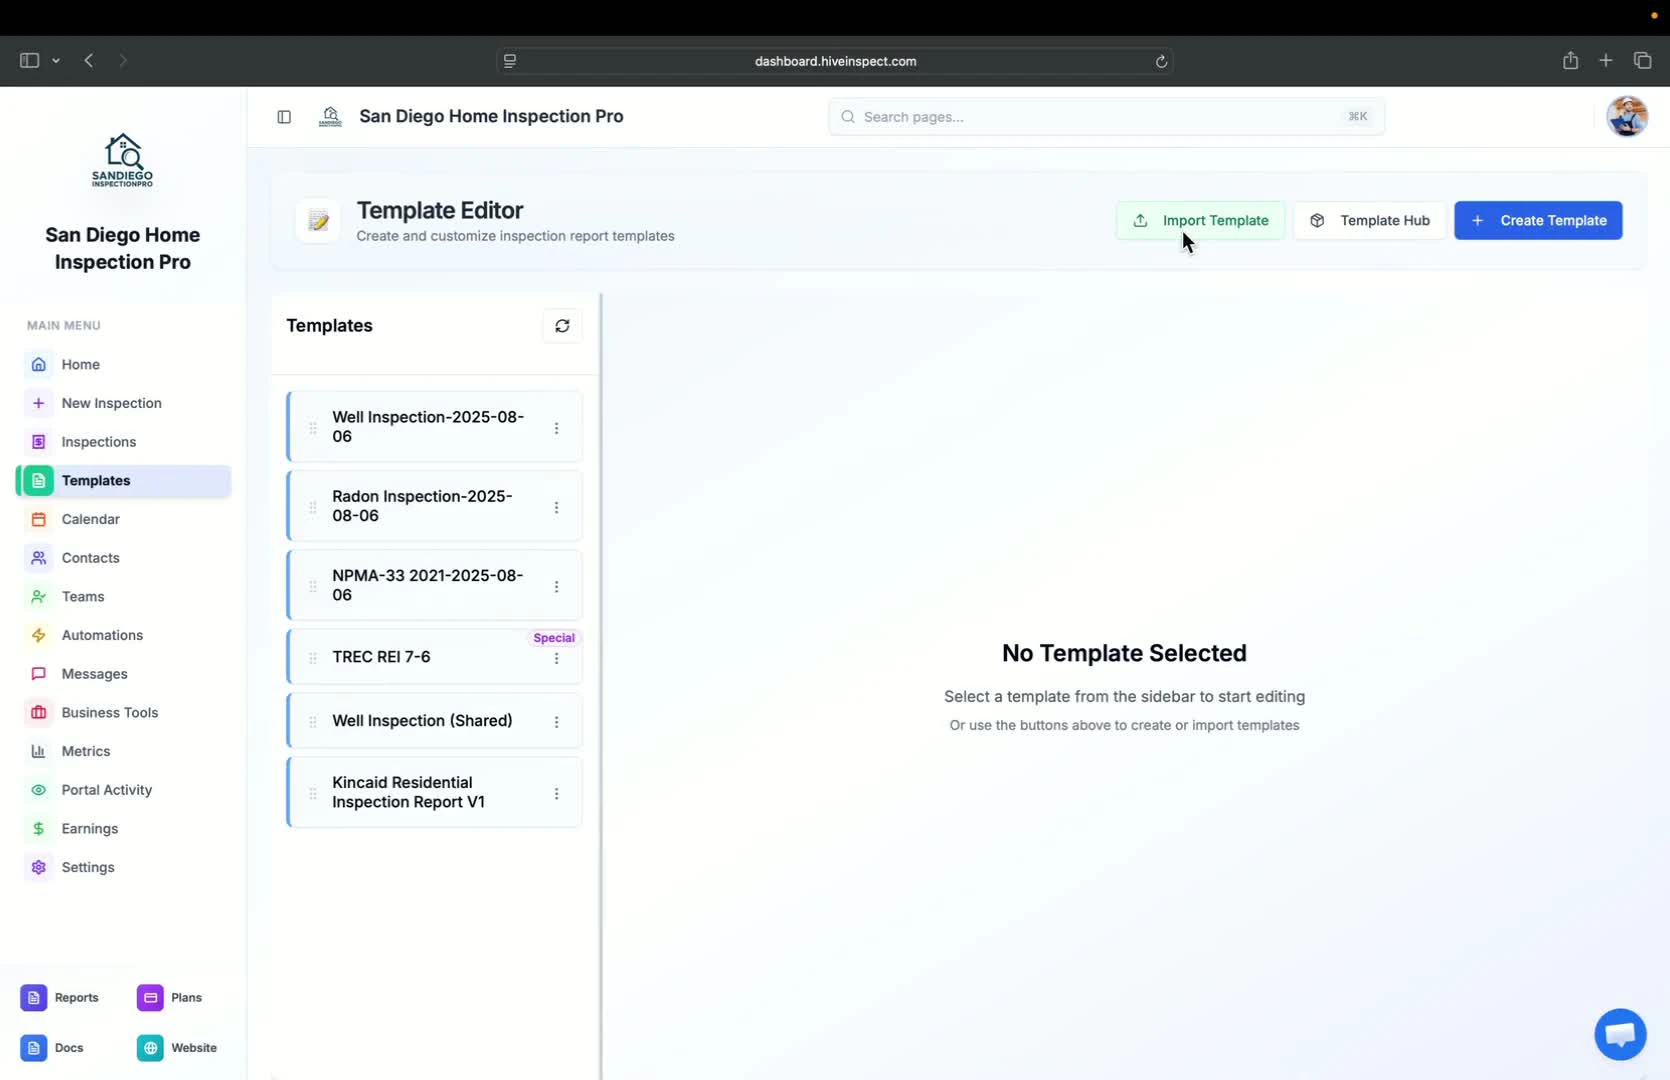The image size is (1670, 1080).
Task: Expand browser sidebar dropdown chevron
Action: pos(56,61)
